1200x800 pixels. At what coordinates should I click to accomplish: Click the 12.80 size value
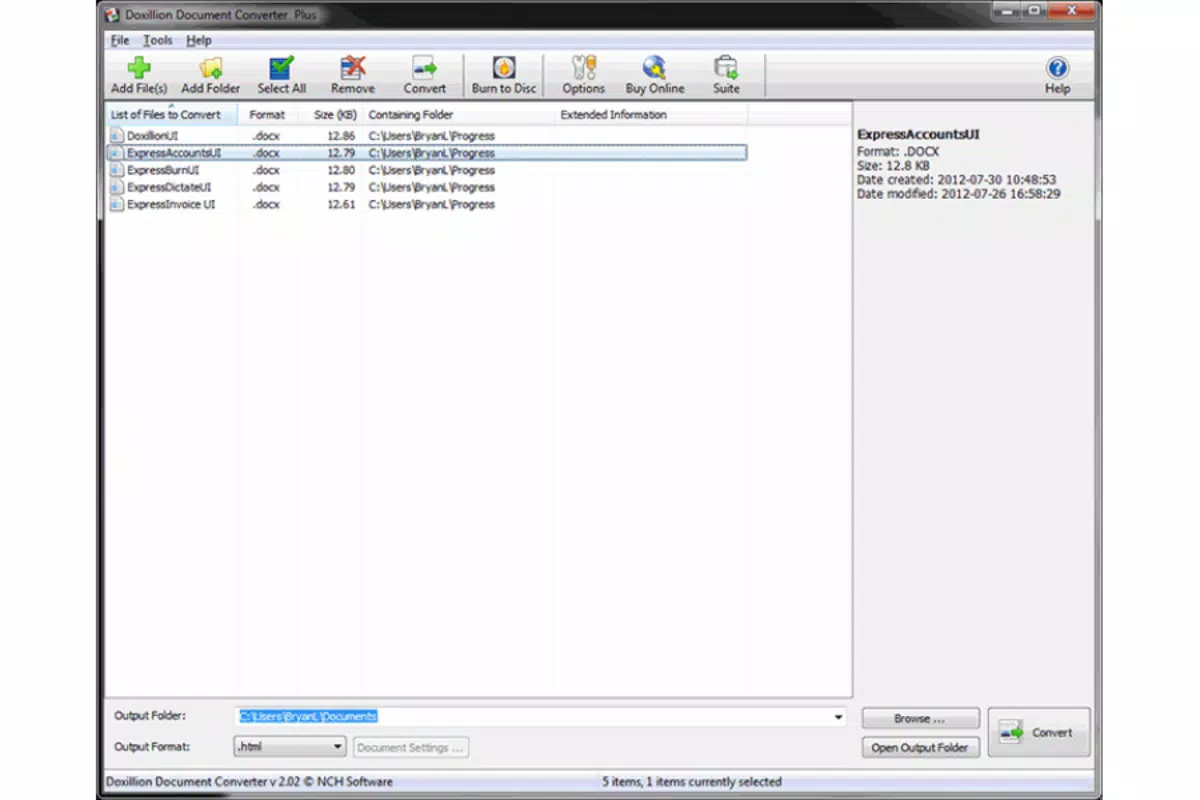tap(341, 170)
